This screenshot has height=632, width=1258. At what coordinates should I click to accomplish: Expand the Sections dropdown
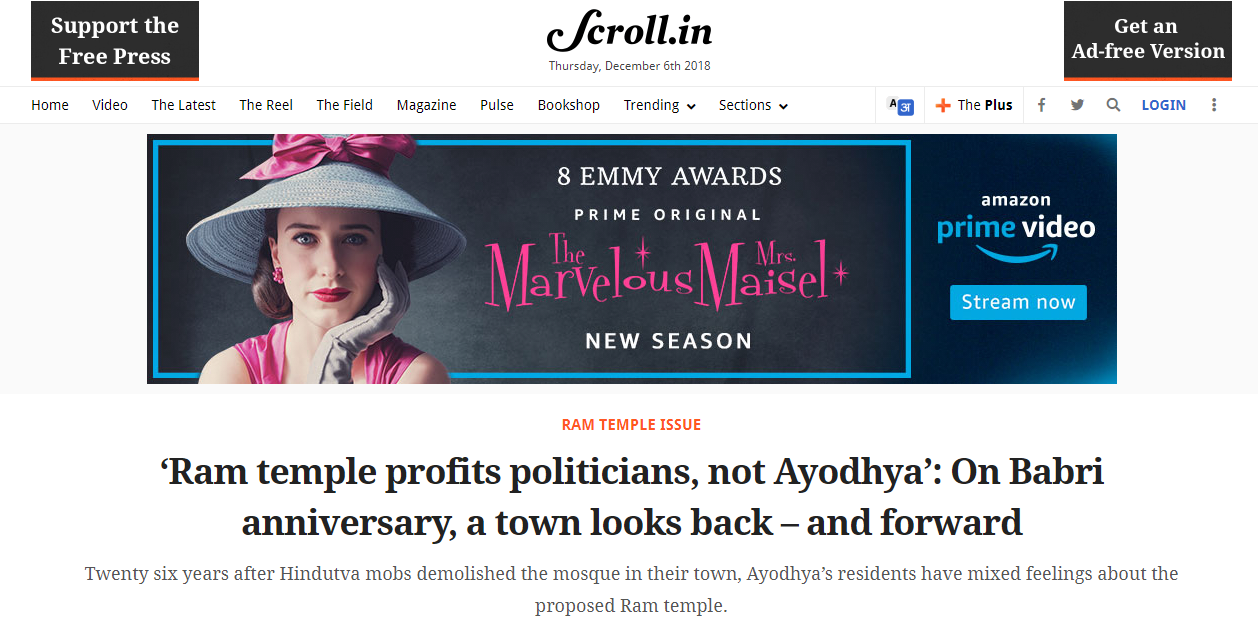click(x=753, y=105)
